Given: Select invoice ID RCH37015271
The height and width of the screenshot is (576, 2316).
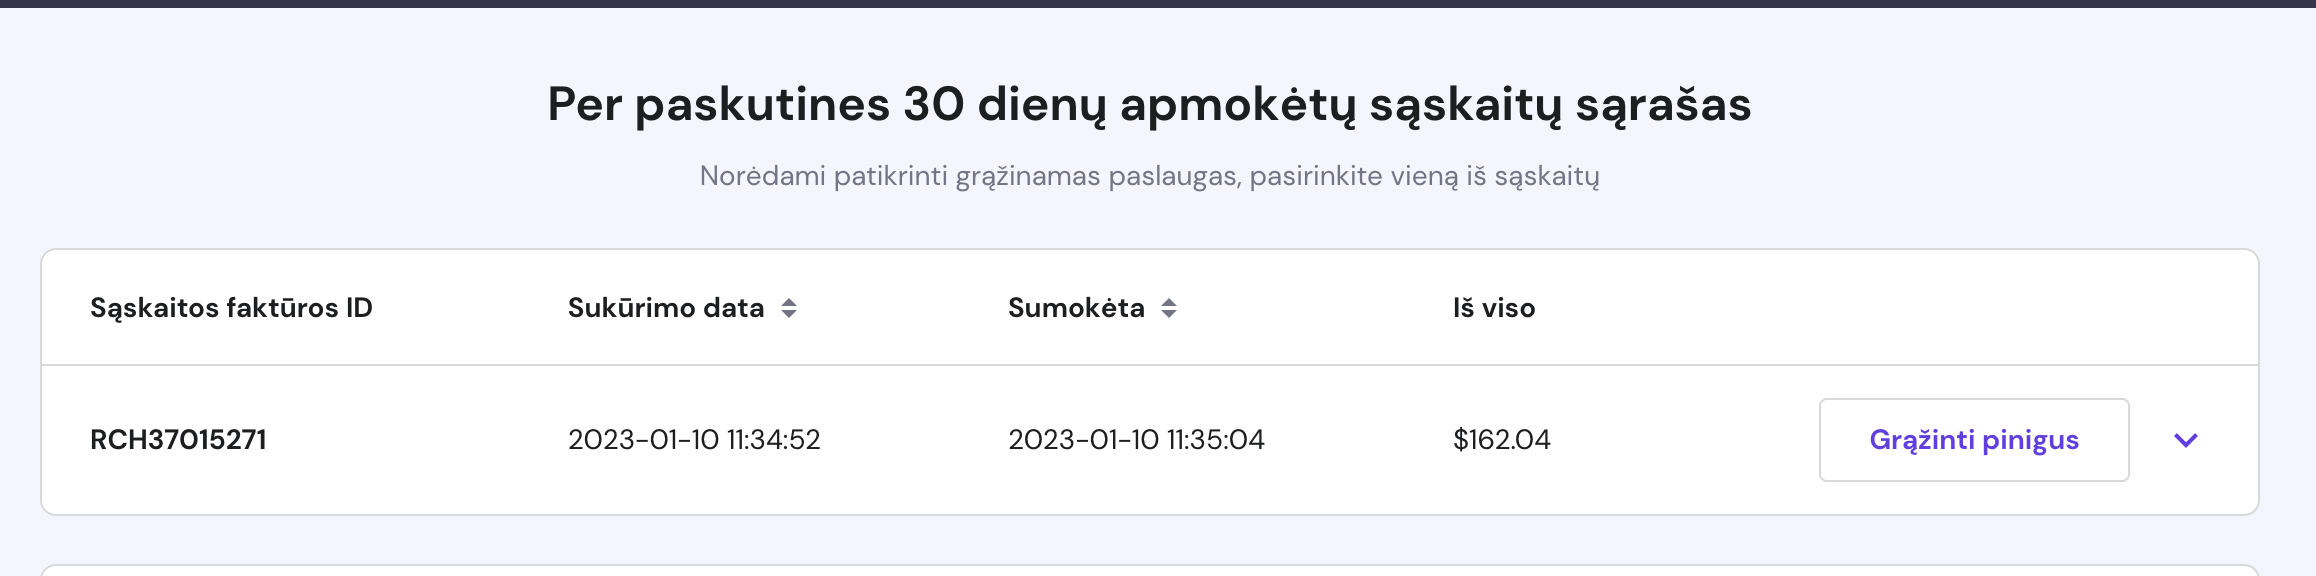Looking at the screenshot, I should click(178, 440).
